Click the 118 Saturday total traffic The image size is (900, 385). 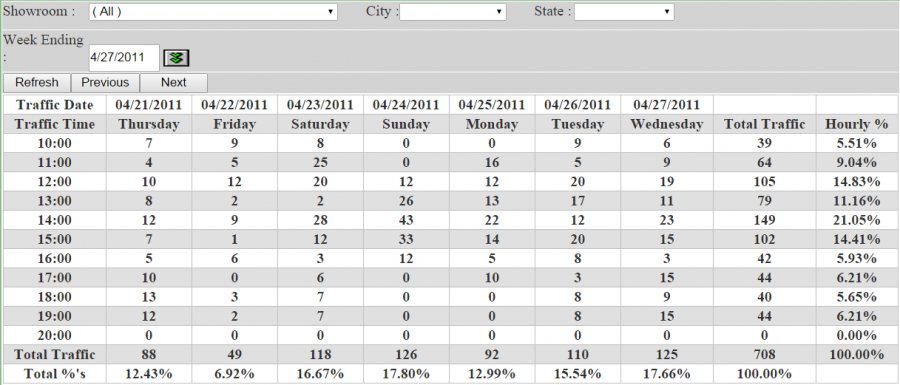[320, 355]
